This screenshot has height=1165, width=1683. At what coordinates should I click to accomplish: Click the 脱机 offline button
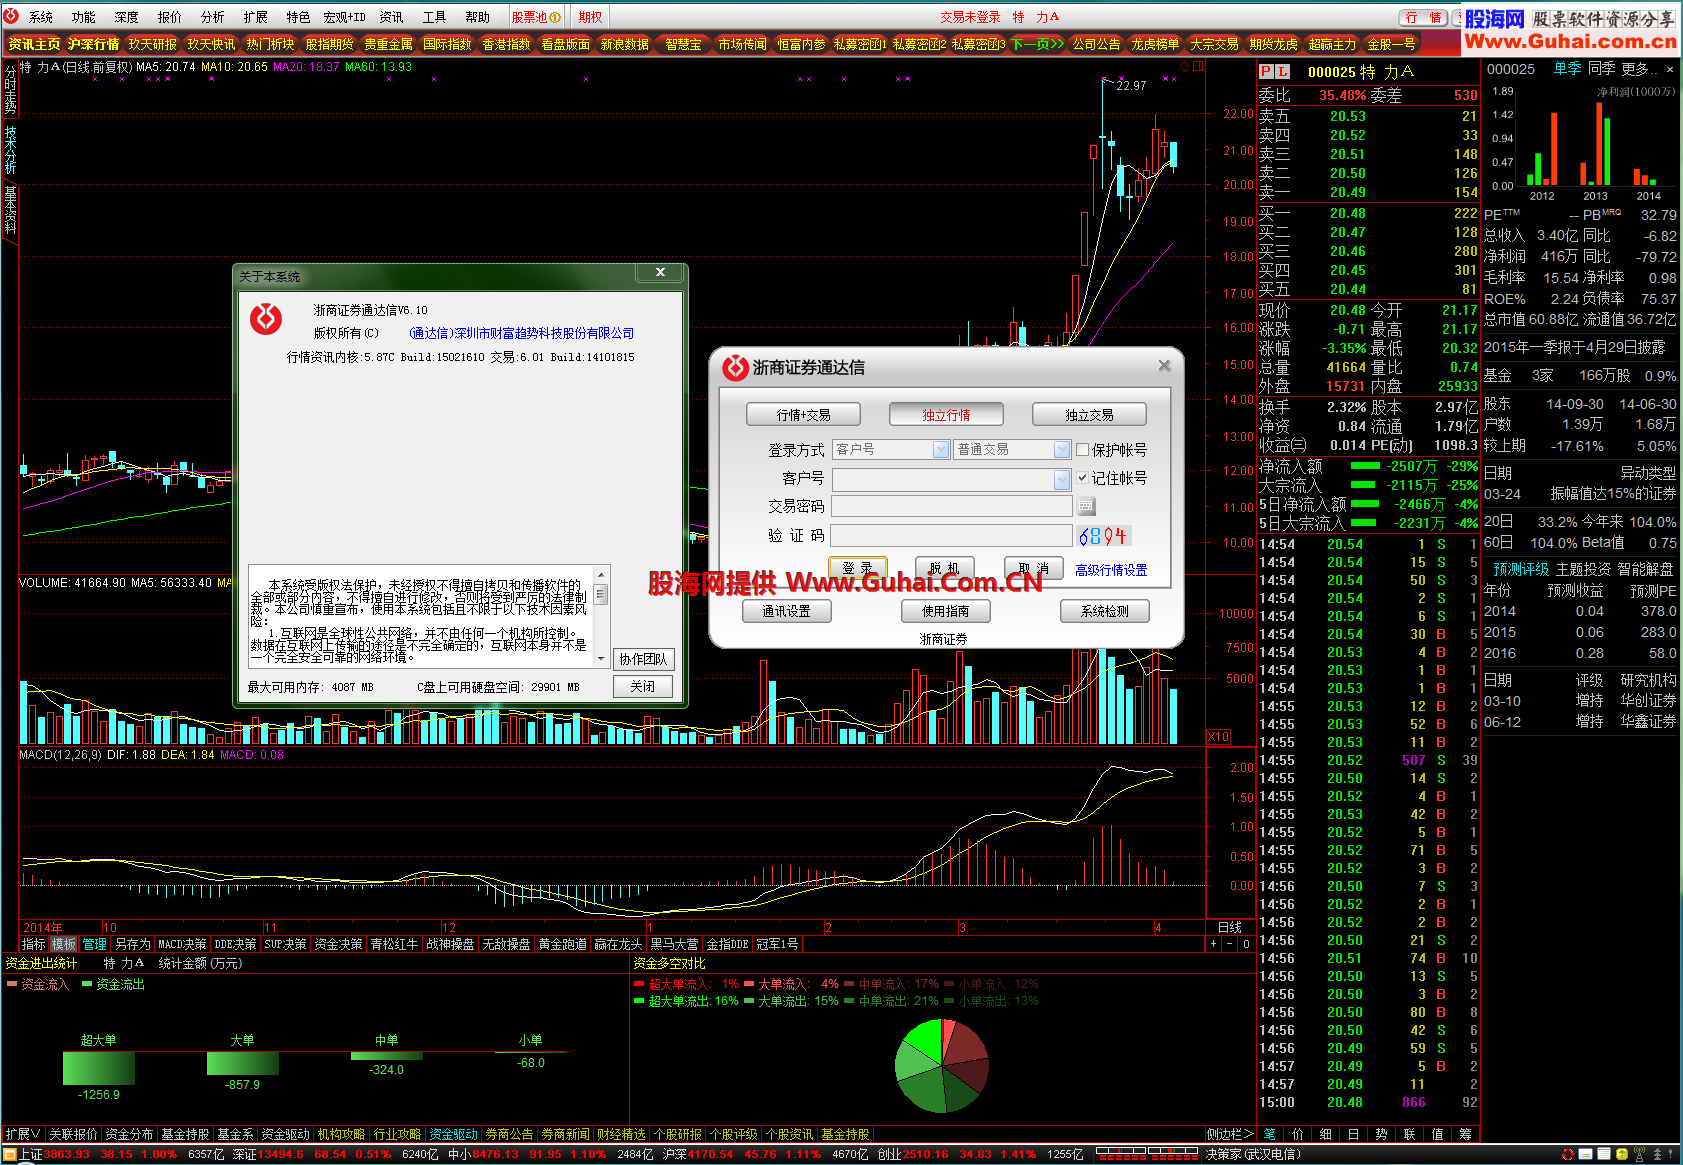pos(945,568)
